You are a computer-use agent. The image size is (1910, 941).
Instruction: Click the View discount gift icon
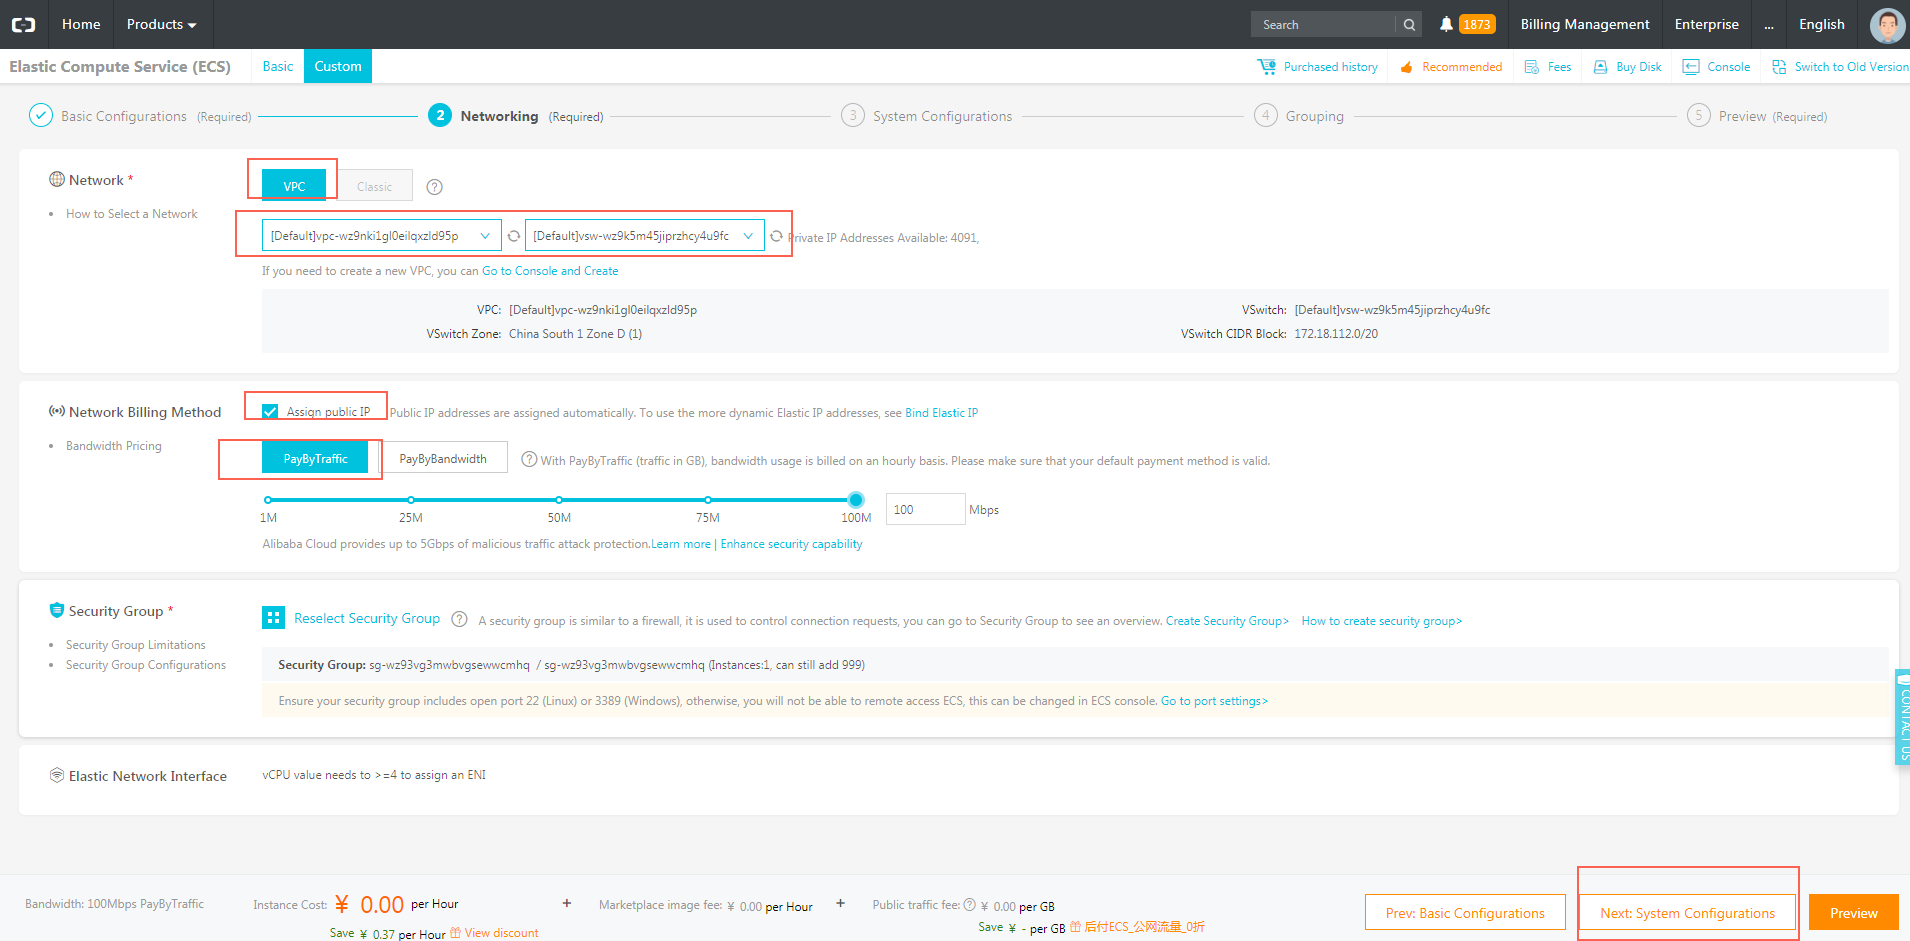pos(455,933)
